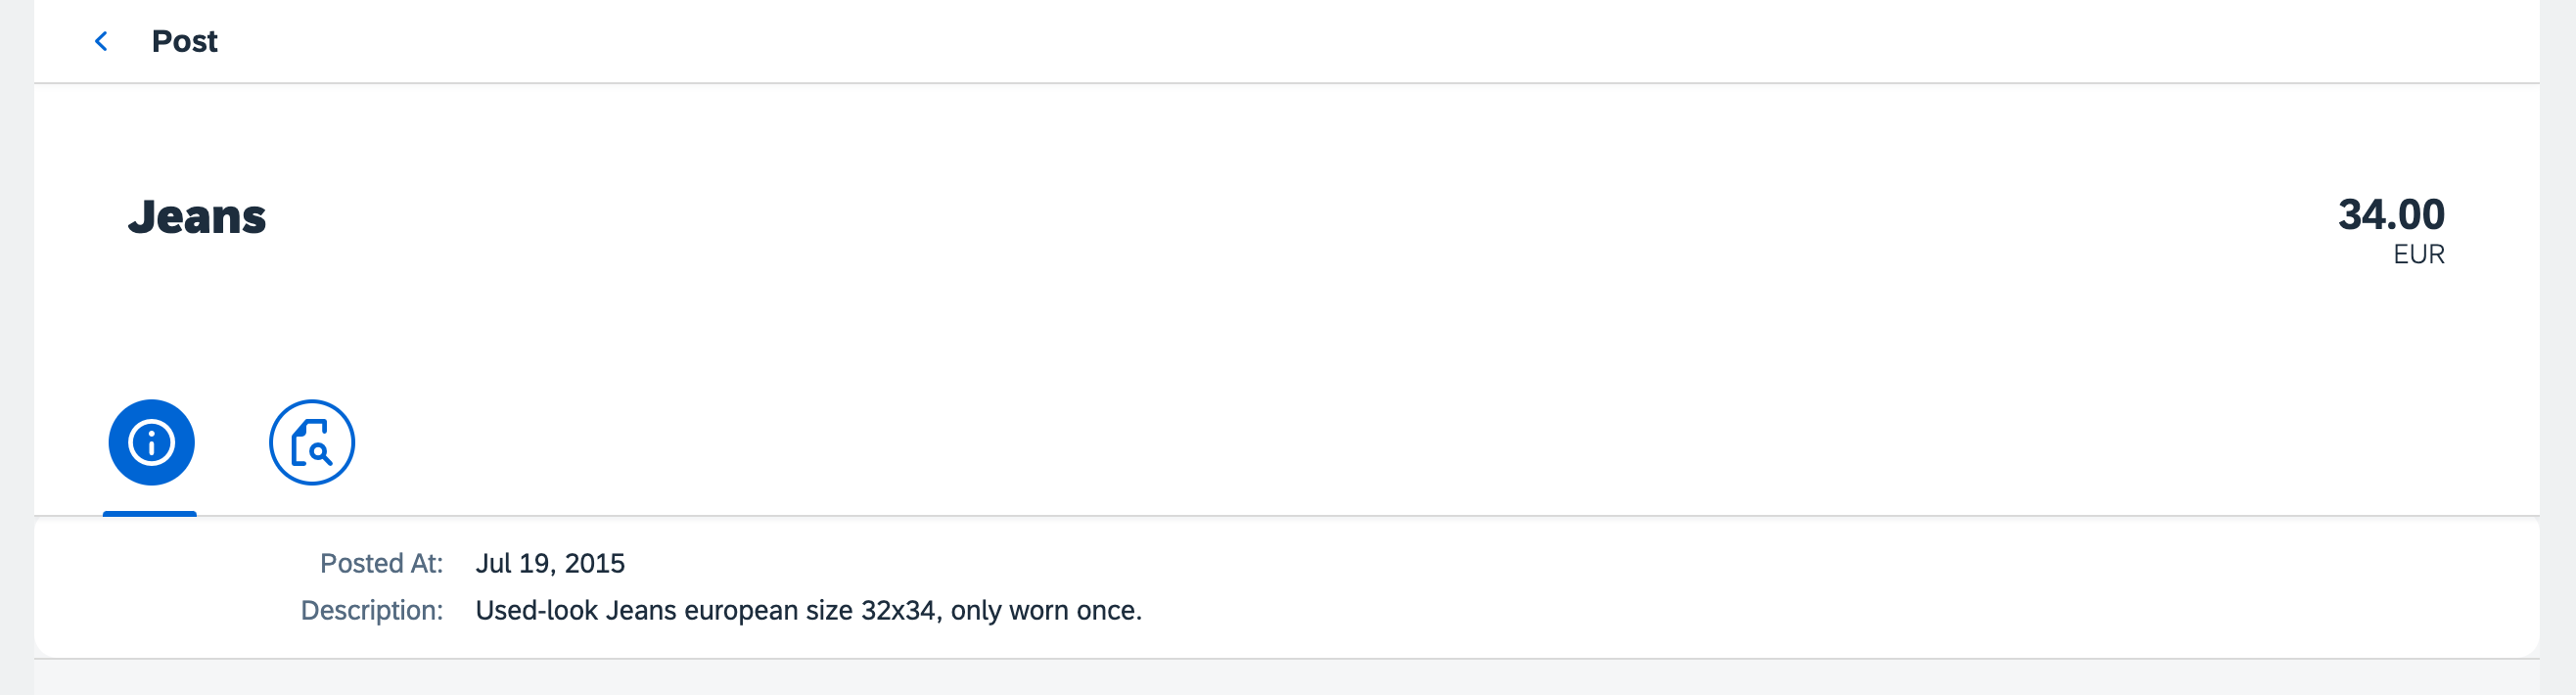Click the EUR currency label
This screenshot has height=695, width=2576.
click(x=2418, y=255)
